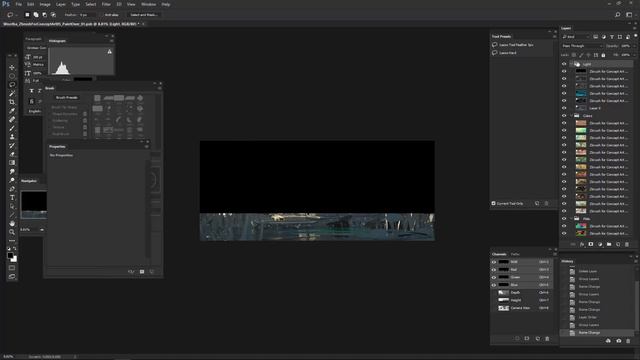
Task: Toggle Current Tool Only checkbox
Action: coord(493,203)
